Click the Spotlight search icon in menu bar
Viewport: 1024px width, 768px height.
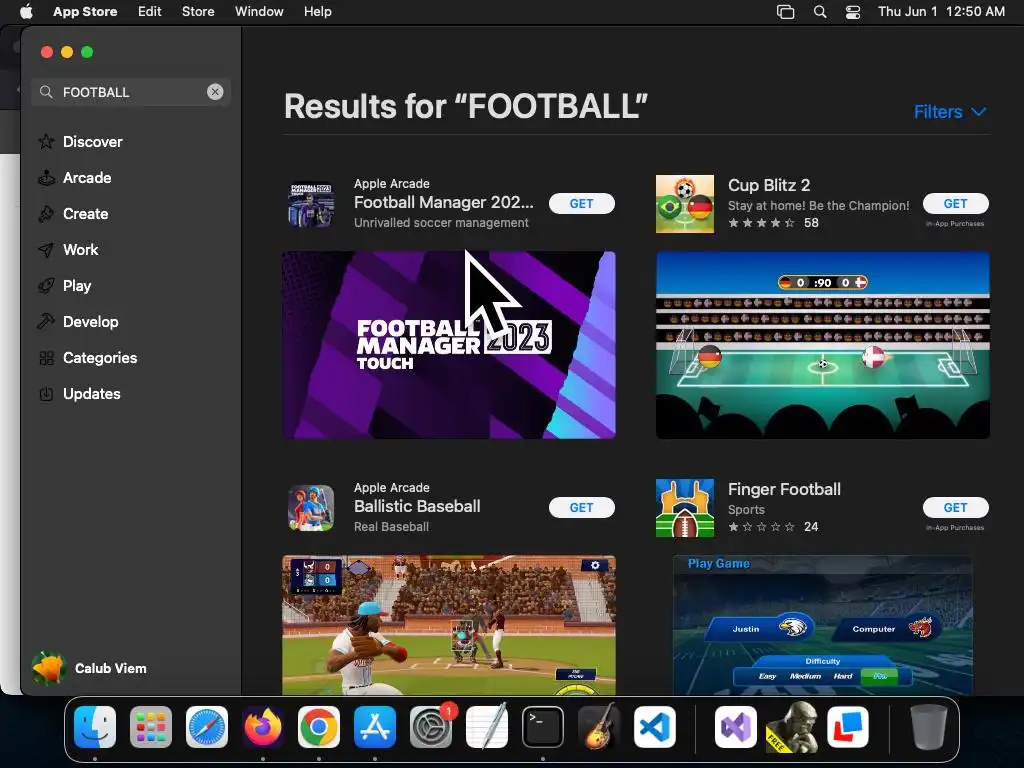pos(820,11)
